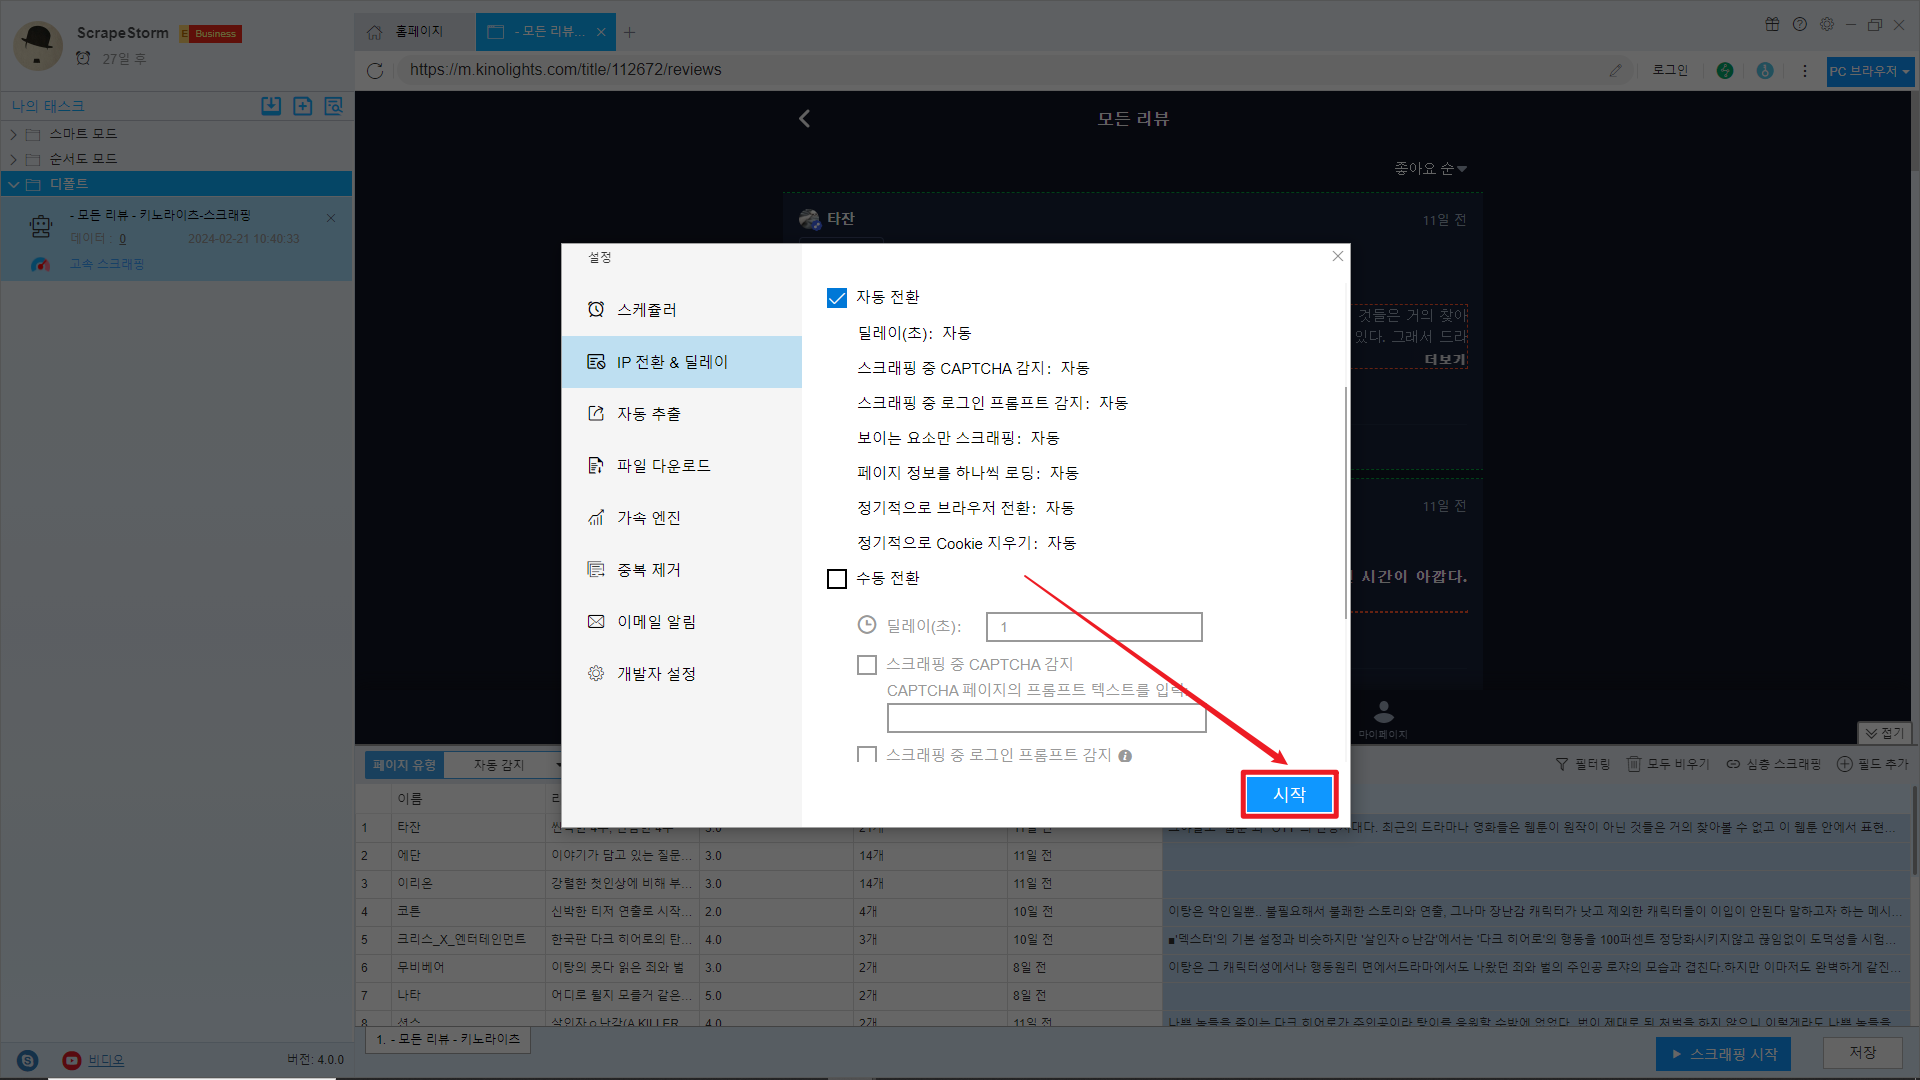Open the 비디오 link
The height and width of the screenshot is (1080, 1920).
pos(106,1060)
